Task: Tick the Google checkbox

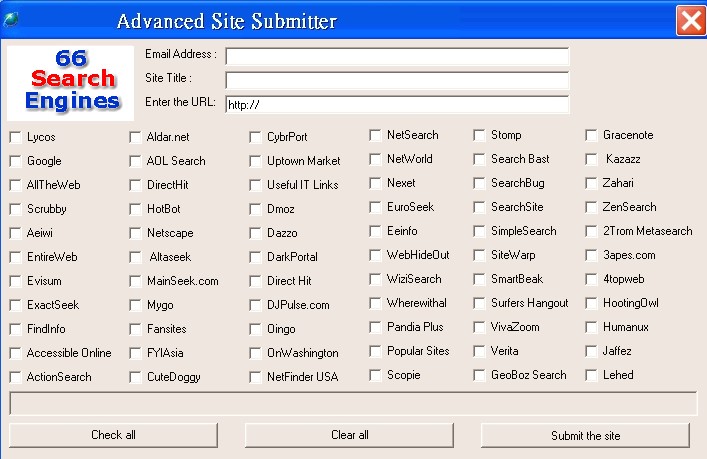Action: pyautogui.click(x=16, y=161)
